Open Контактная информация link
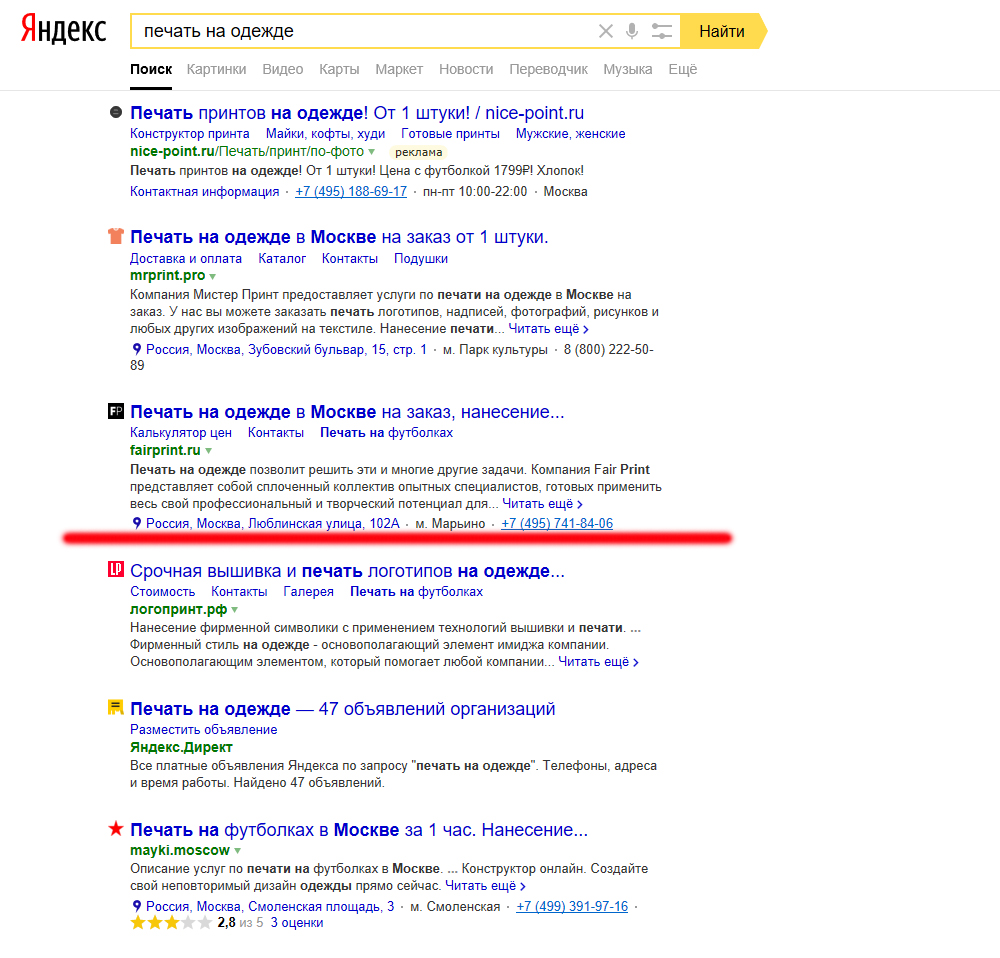The height and width of the screenshot is (958, 1000). (x=204, y=191)
